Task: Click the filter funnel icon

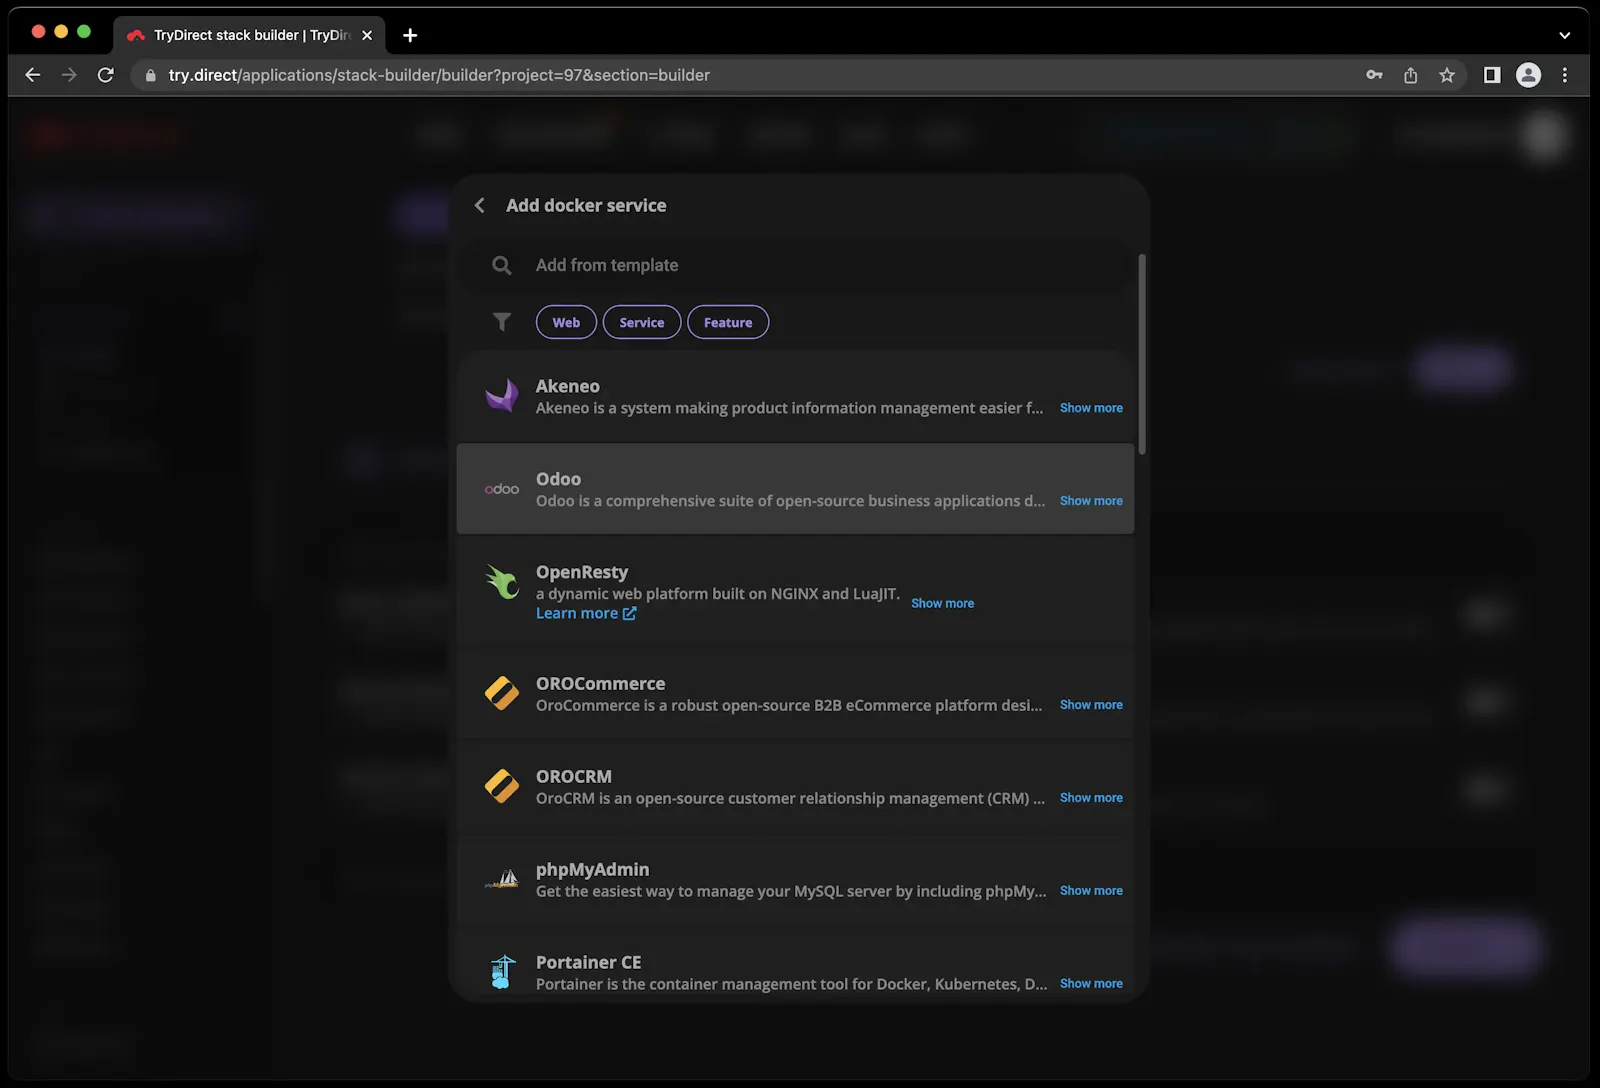Action: coord(502,322)
